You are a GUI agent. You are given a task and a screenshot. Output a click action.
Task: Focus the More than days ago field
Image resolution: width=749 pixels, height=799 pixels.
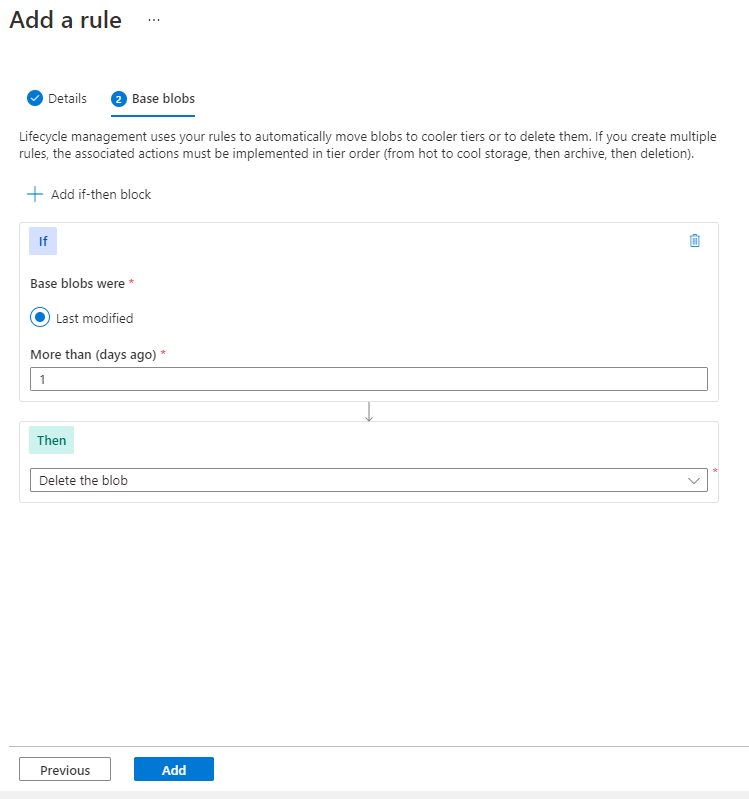369,379
